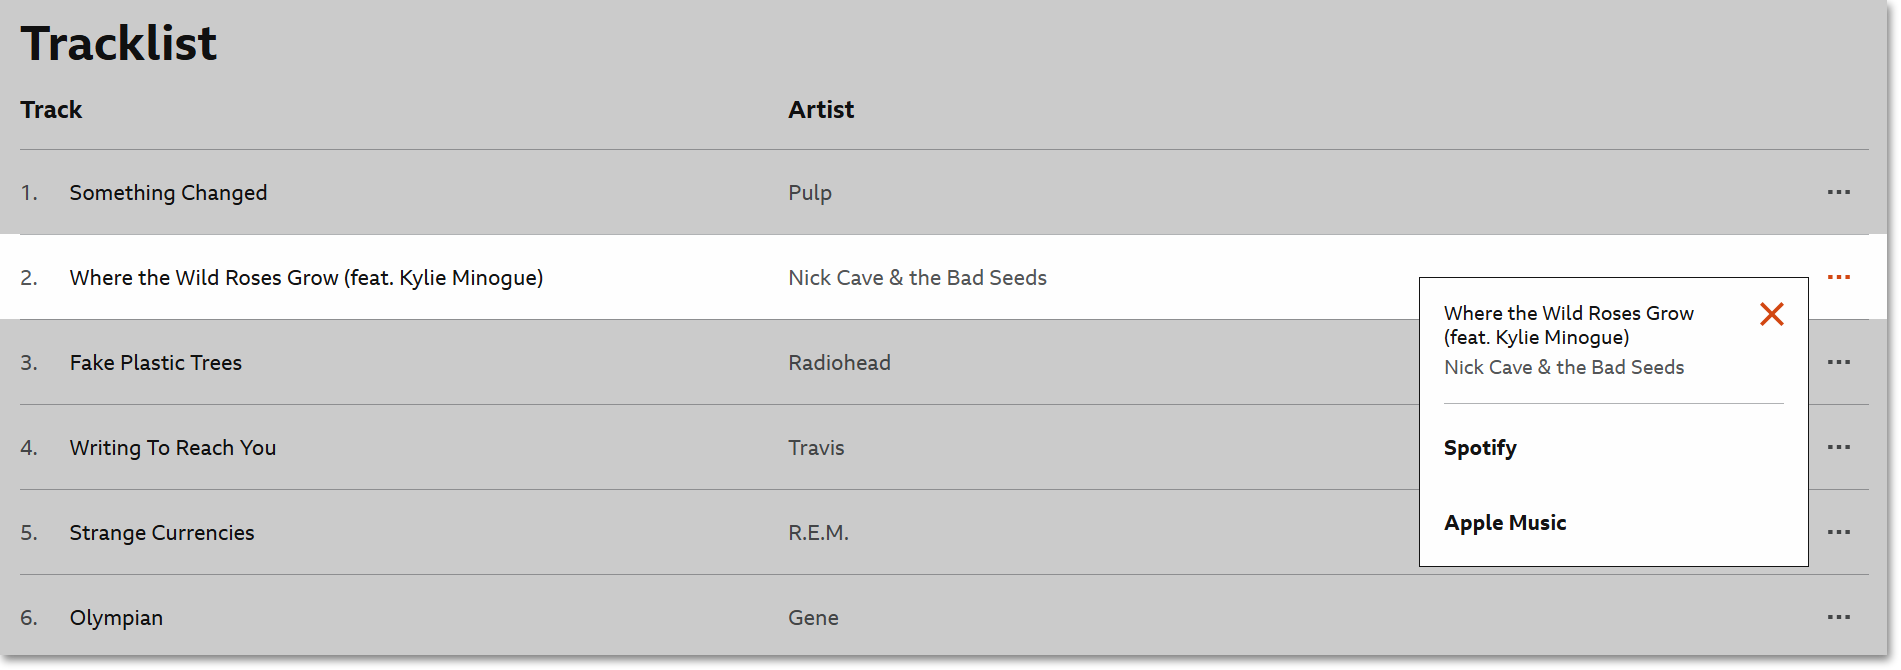Screen dimensions: 1901x670
Task: Open more options for Olympian by Gene
Action: (1840, 617)
